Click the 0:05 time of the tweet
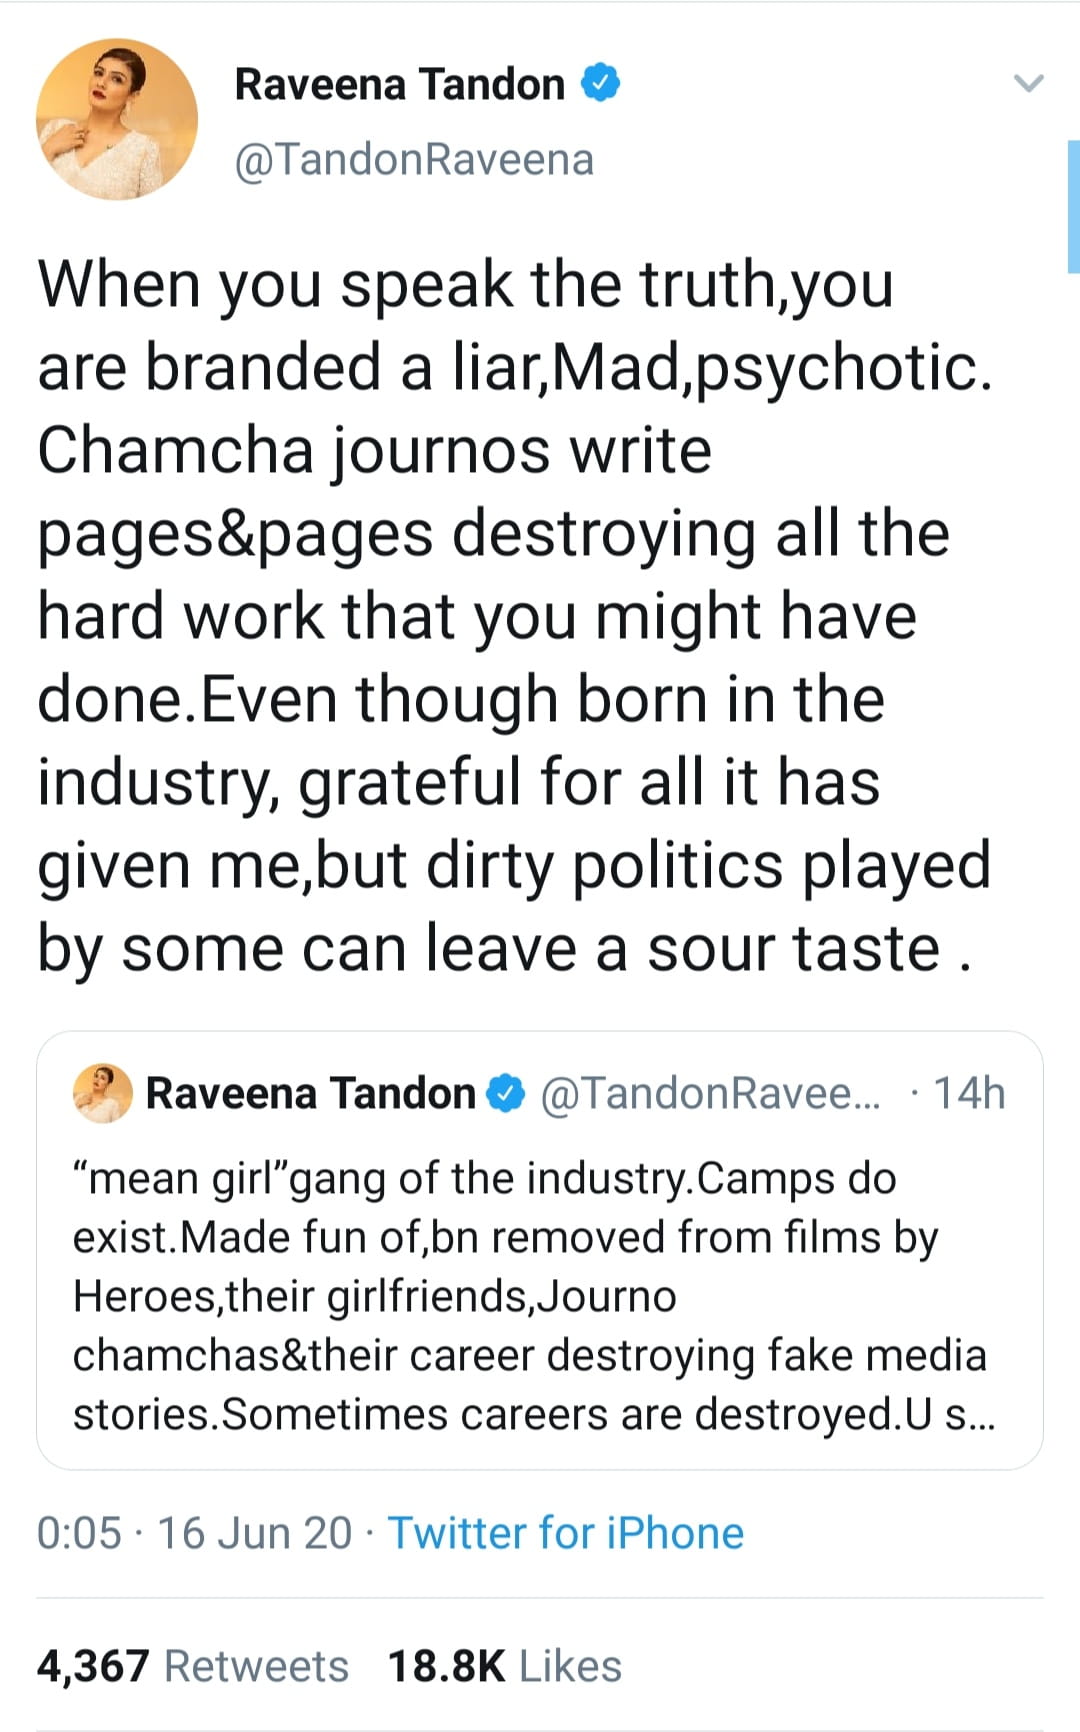This screenshot has height=1732, width=1080. (79, 1533)
